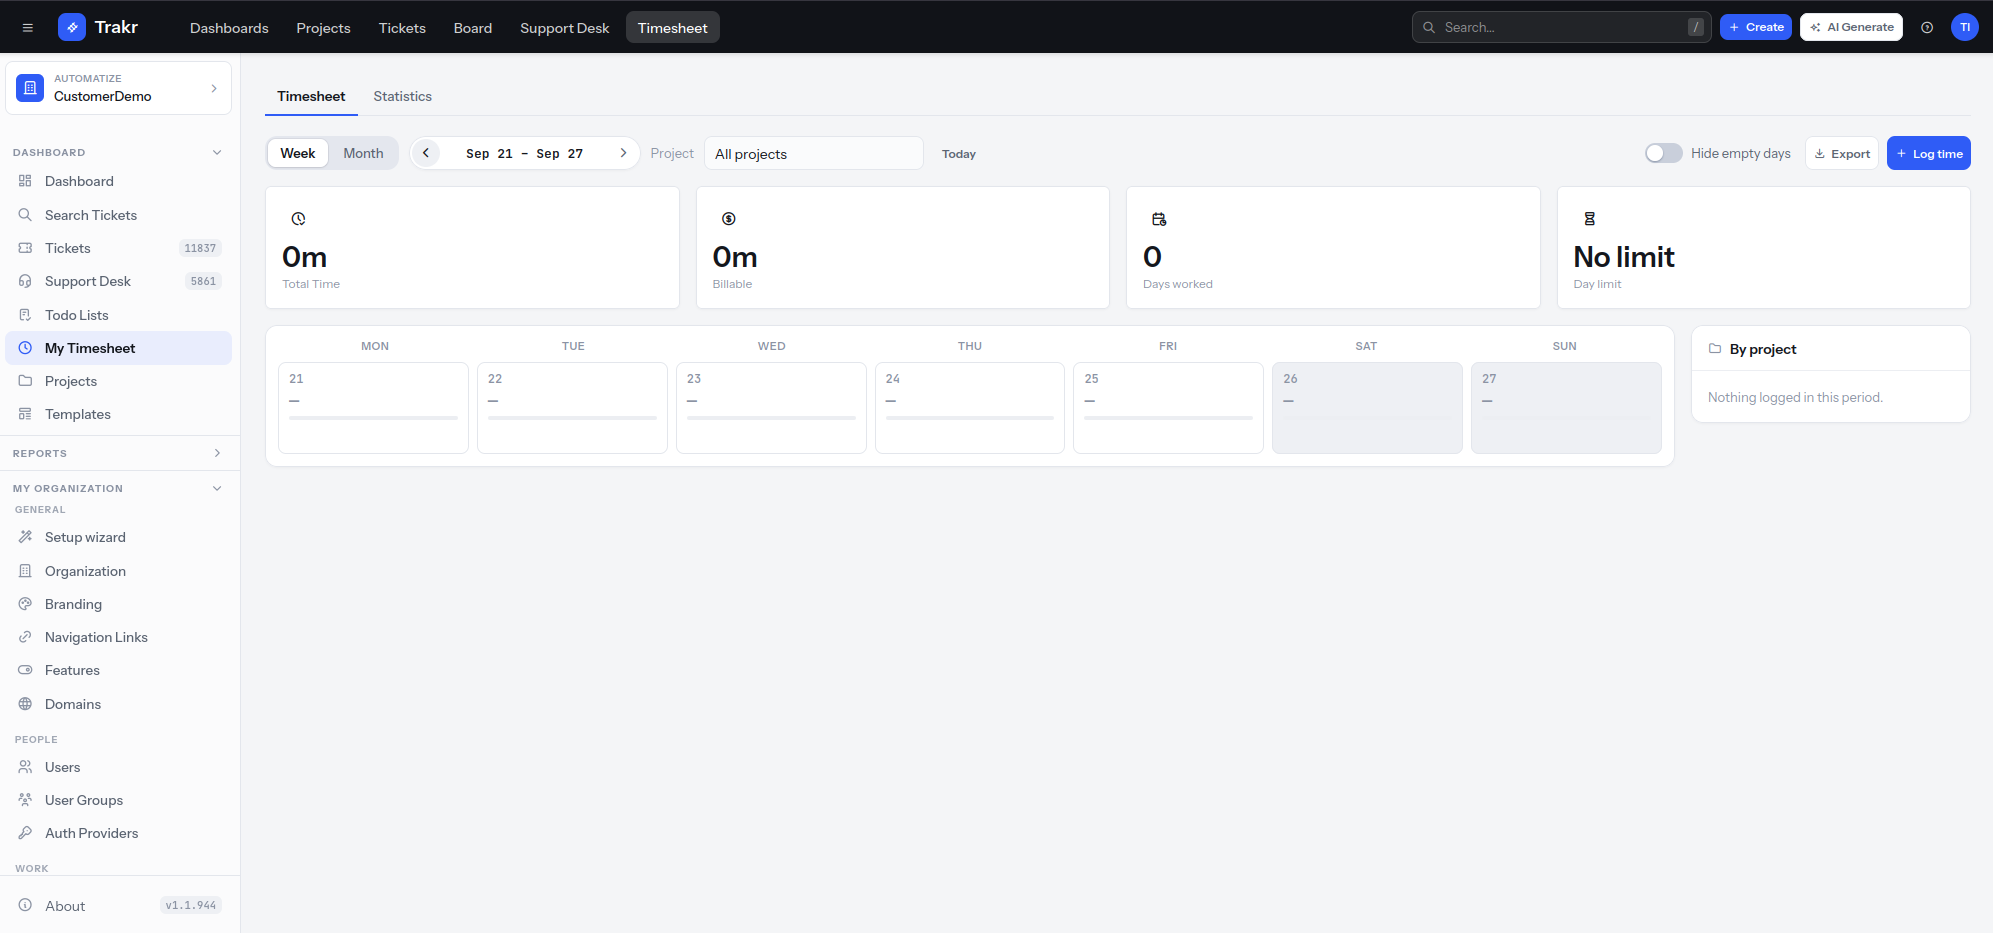Click the AI Generate button
The height and width of the screenshot is (933, 1993).
click(x=1851, y=27)
